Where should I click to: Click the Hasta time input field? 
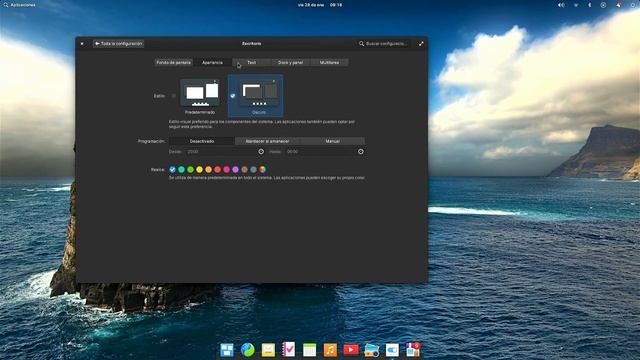(x=324, y=151)
